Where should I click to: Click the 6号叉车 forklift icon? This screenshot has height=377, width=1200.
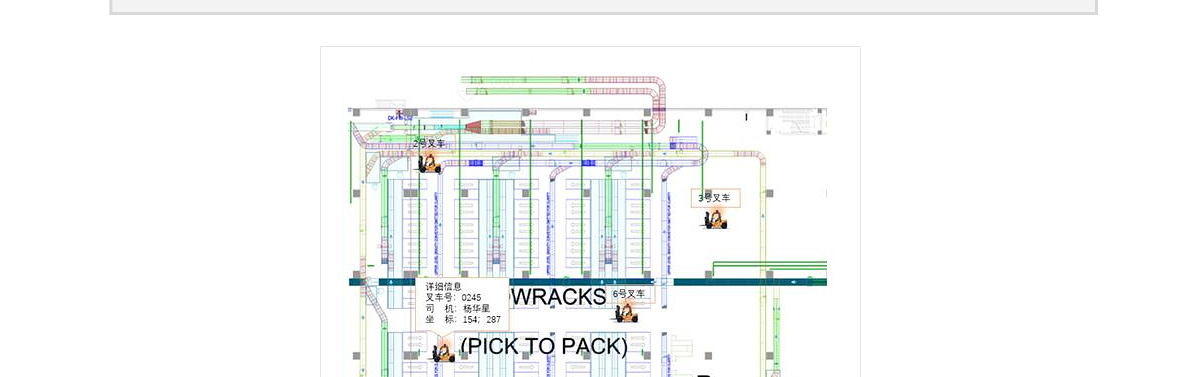coord(626,312)
